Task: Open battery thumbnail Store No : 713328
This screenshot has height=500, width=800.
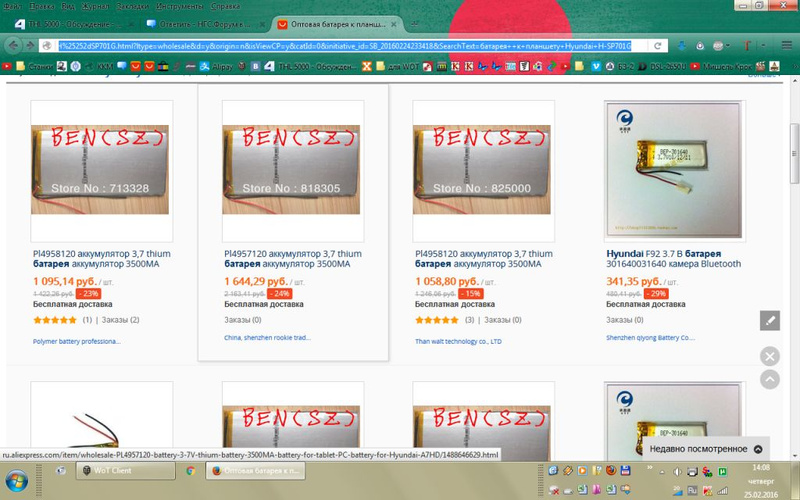Action: tap(100, 169)
